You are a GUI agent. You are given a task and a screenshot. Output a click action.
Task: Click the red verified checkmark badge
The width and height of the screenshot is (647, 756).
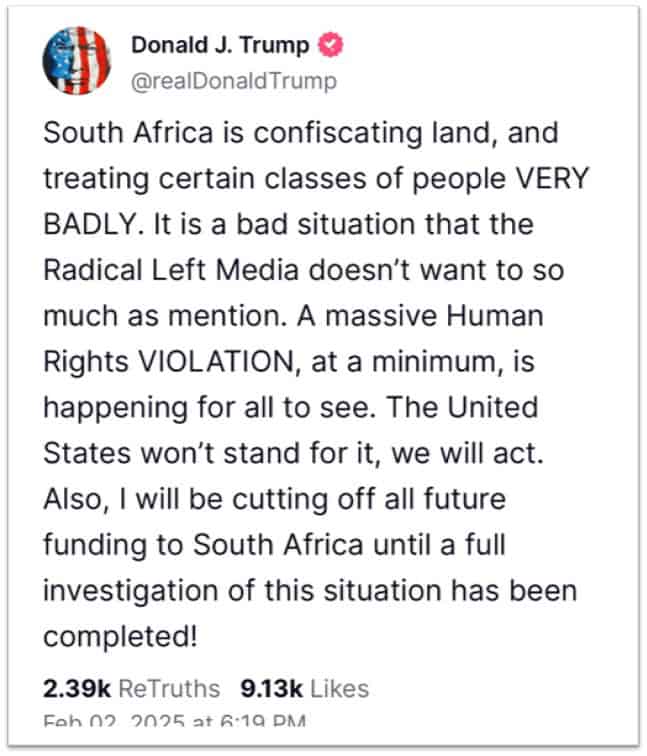click(x=330, y=44)
